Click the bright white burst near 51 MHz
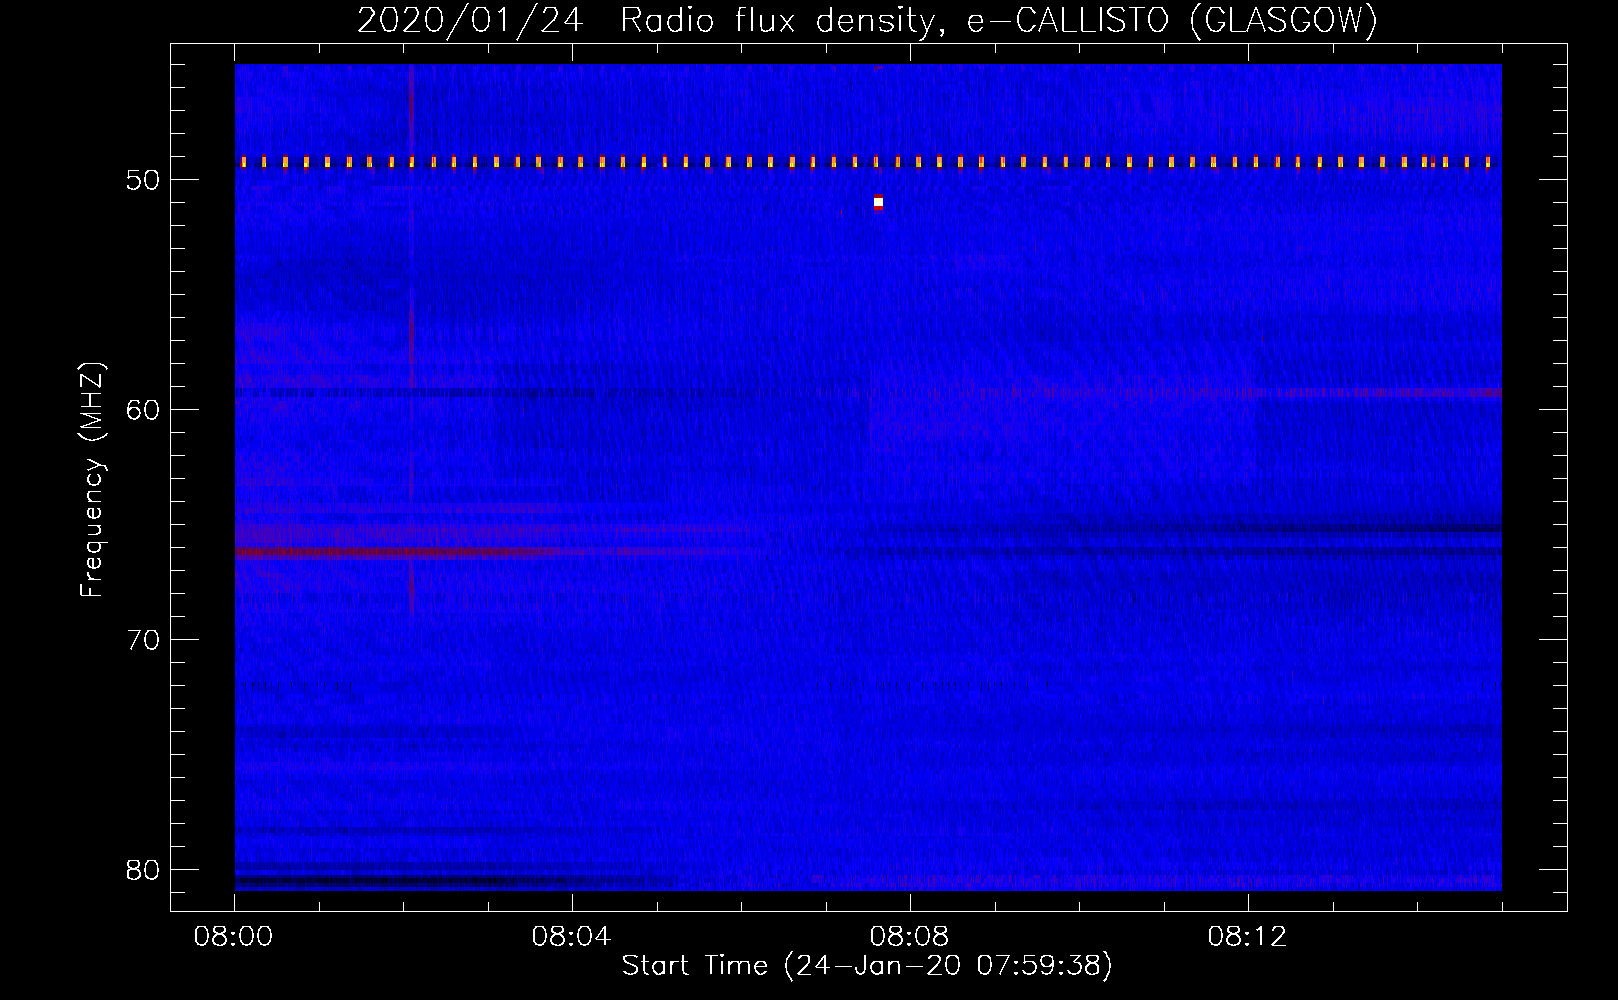Viewport: 1618px width, 1000px height. click(x=878, y=202)
